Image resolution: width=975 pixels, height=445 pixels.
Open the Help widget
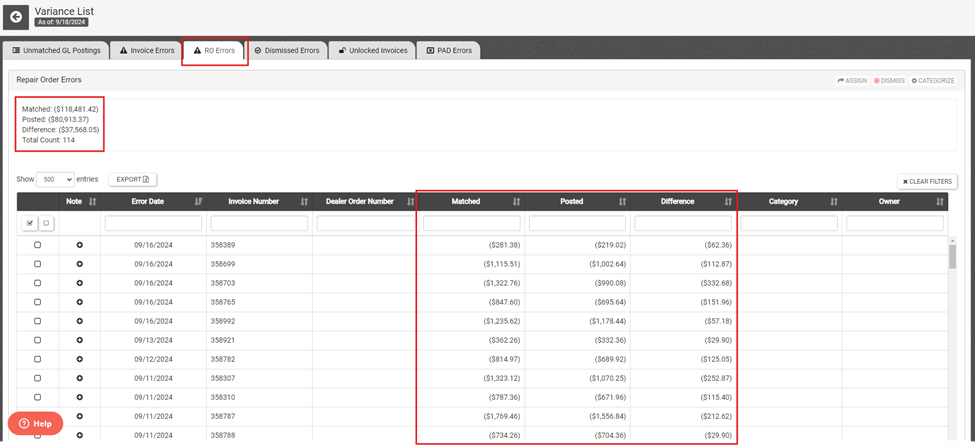(35, 423)
